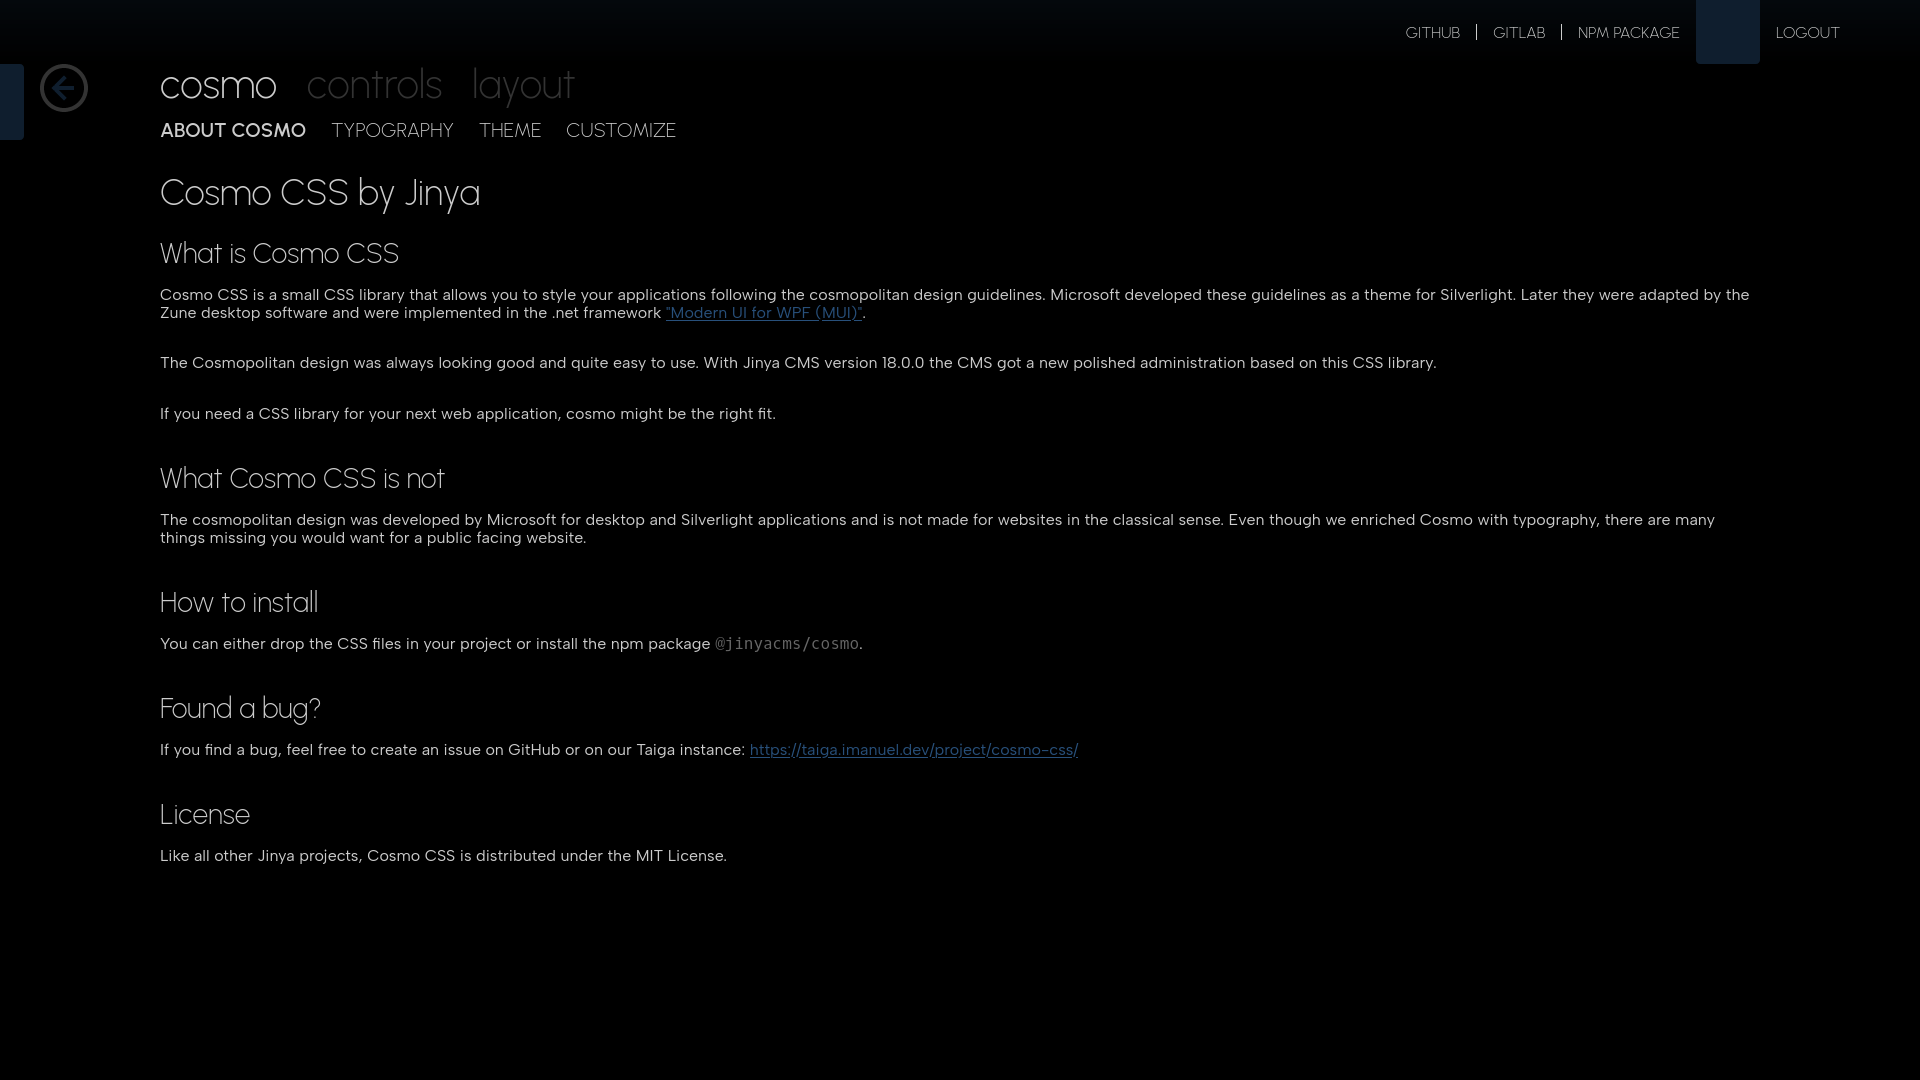
Task: Open the GITLAB link in top bar
Action: pyautogui.click(x=1519, y=33)
